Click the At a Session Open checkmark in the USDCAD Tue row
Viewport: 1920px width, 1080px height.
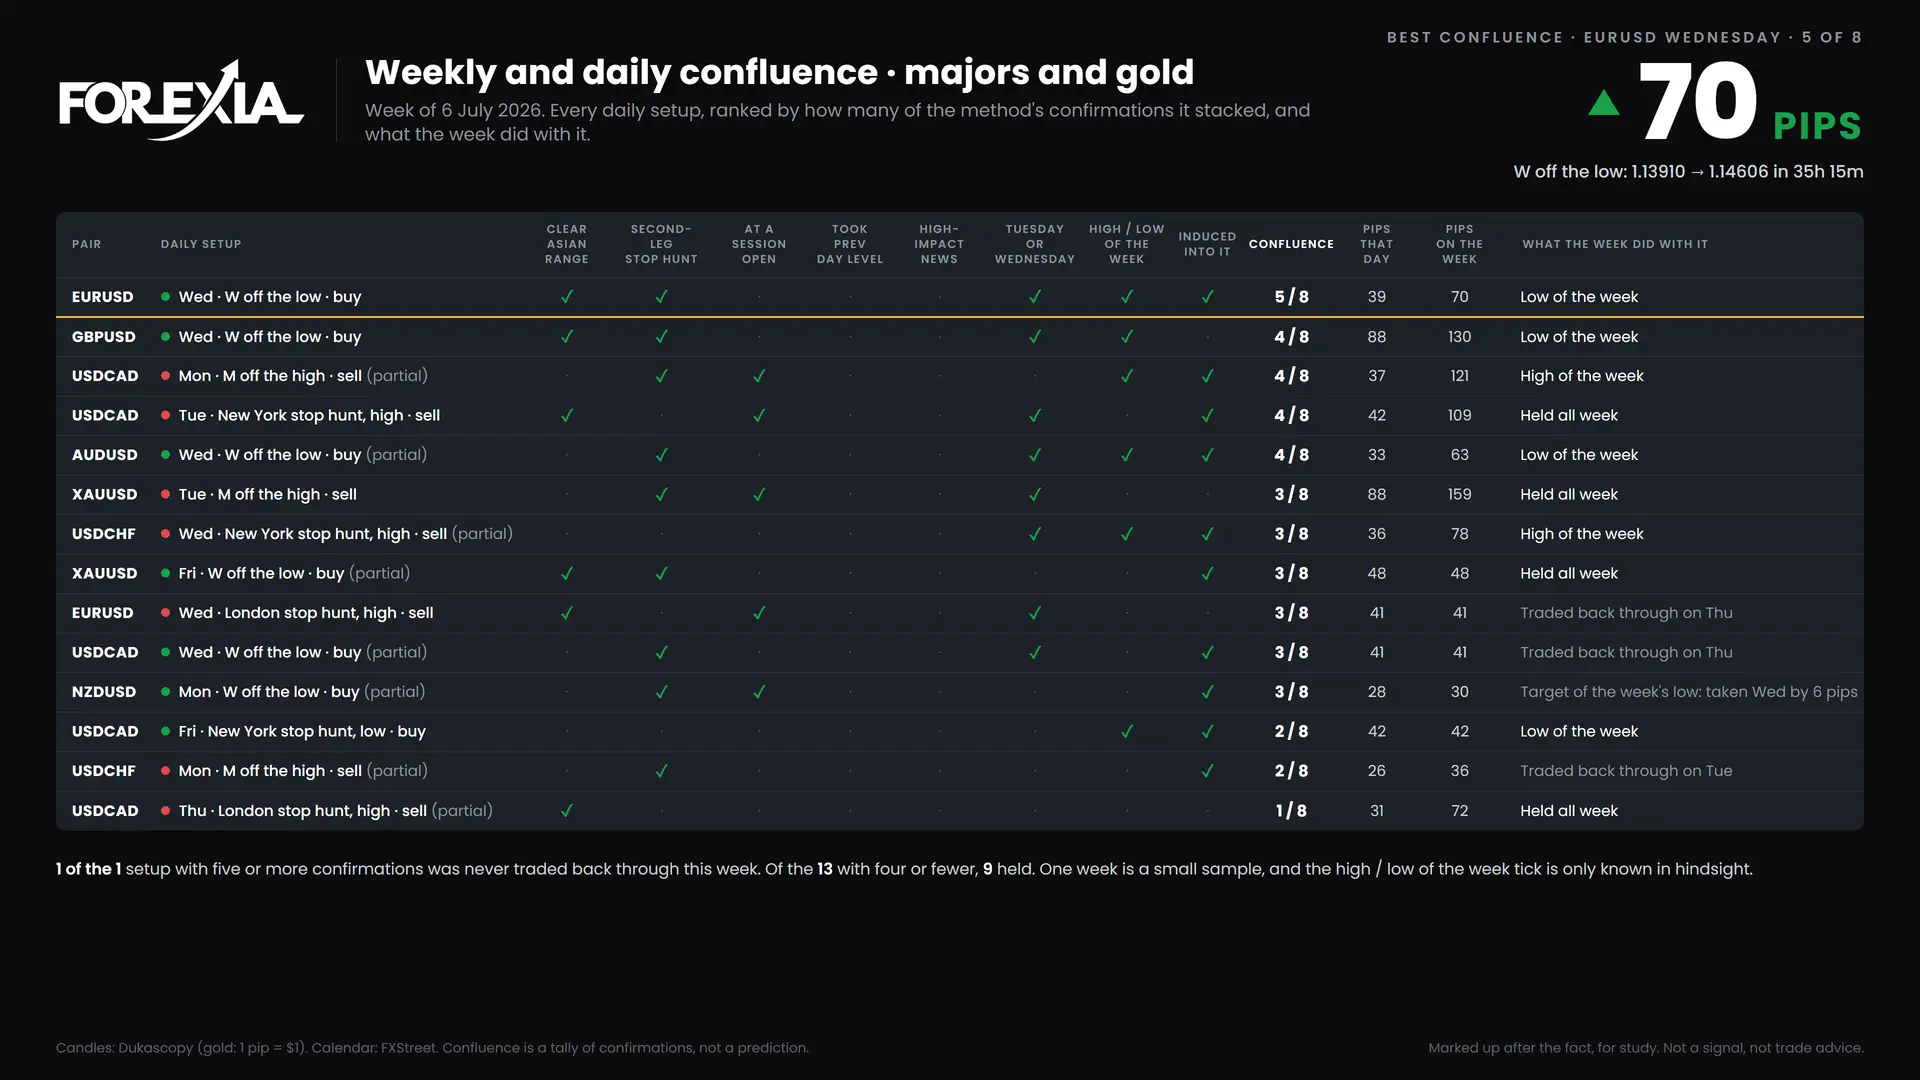point(759,415)
